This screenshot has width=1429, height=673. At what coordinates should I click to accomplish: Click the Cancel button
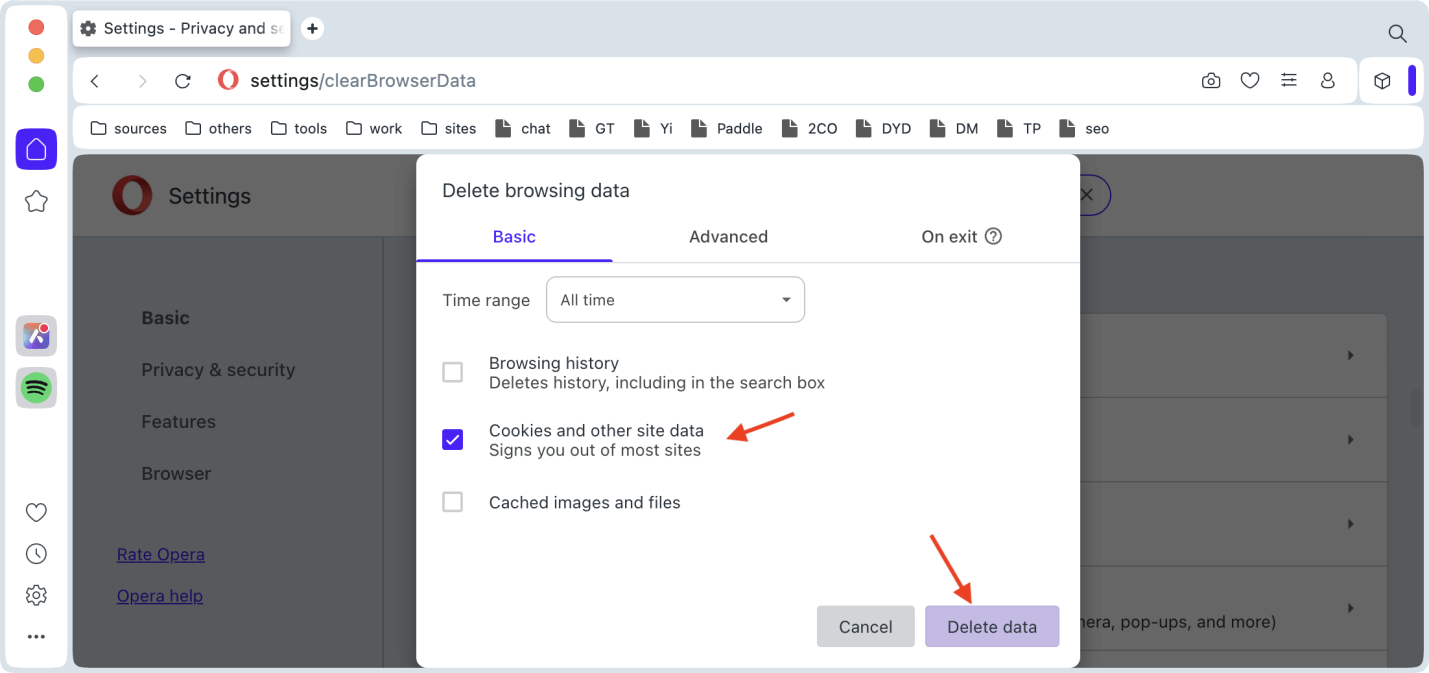(865, 627)
